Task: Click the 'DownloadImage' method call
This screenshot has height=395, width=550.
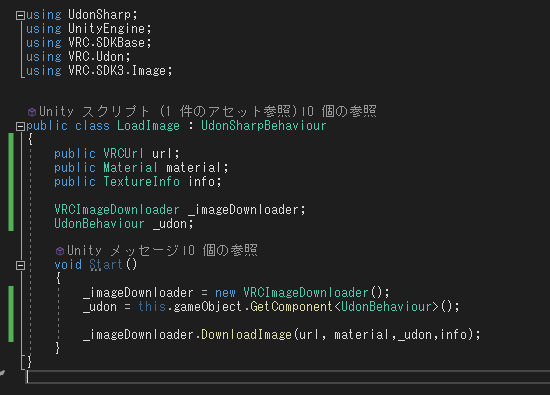Action: coord(246,335)
